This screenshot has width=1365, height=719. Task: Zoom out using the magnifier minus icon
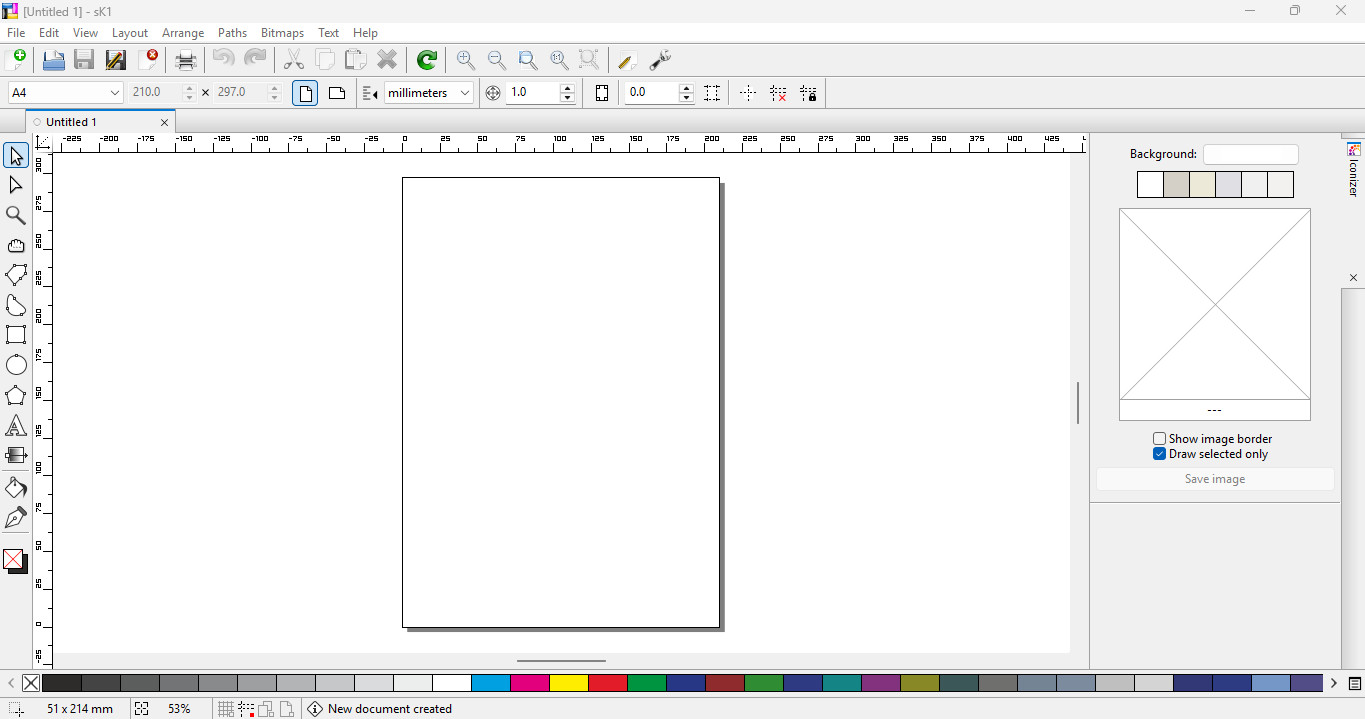[x=497, y=60]
